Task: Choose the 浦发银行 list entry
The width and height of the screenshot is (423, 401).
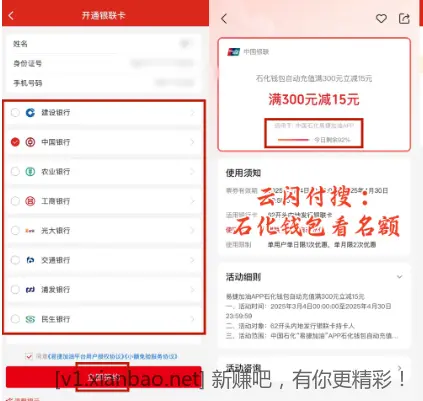Action: pos(104,289)
